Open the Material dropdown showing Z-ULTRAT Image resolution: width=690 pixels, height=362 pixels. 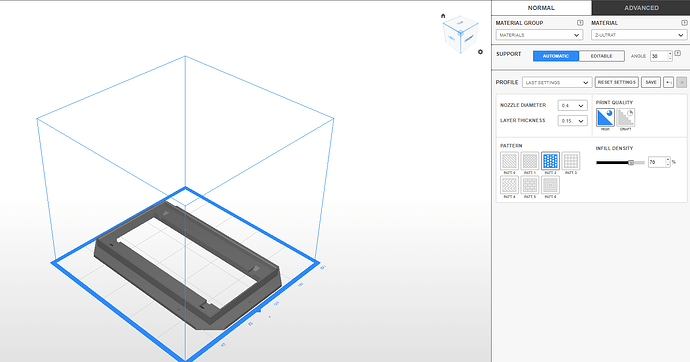639,35
